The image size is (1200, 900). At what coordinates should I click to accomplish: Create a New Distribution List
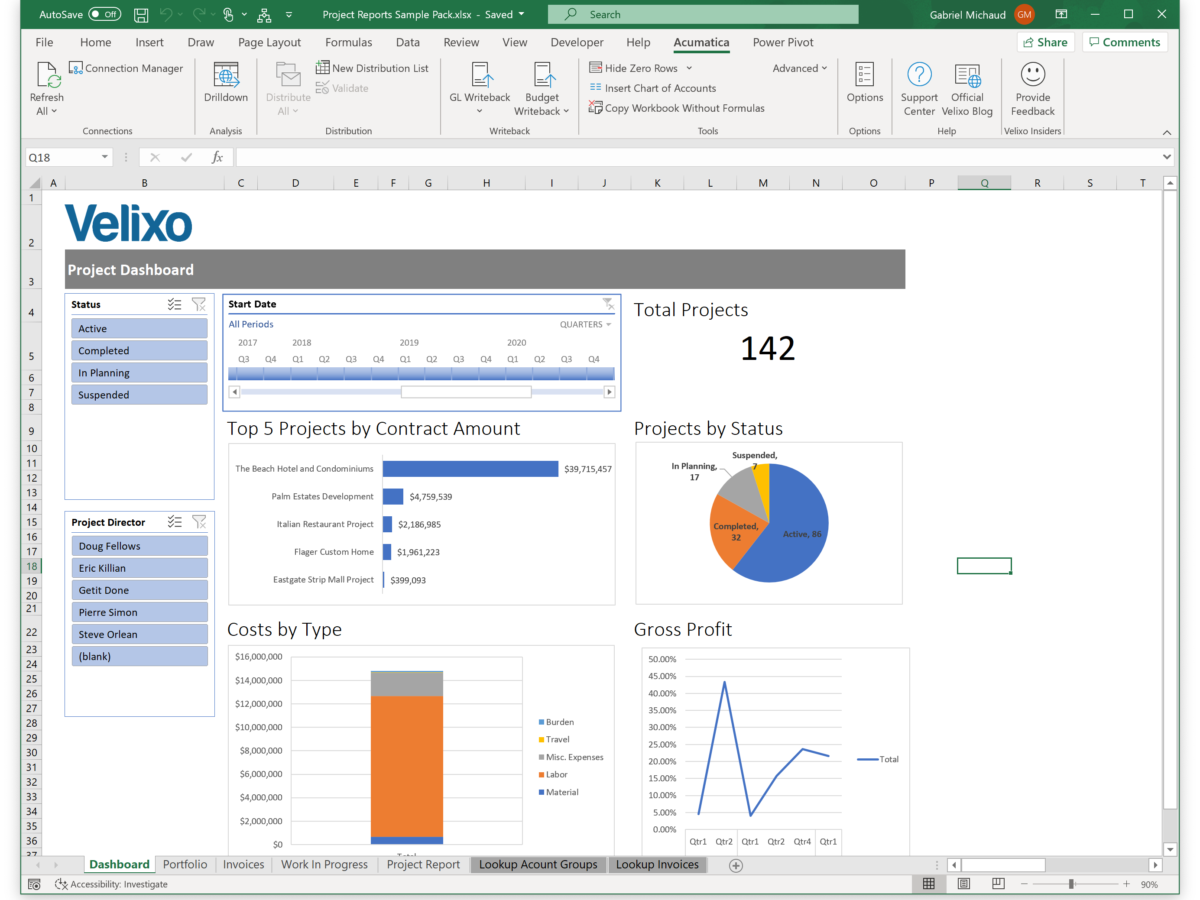[x=373, y=67]
